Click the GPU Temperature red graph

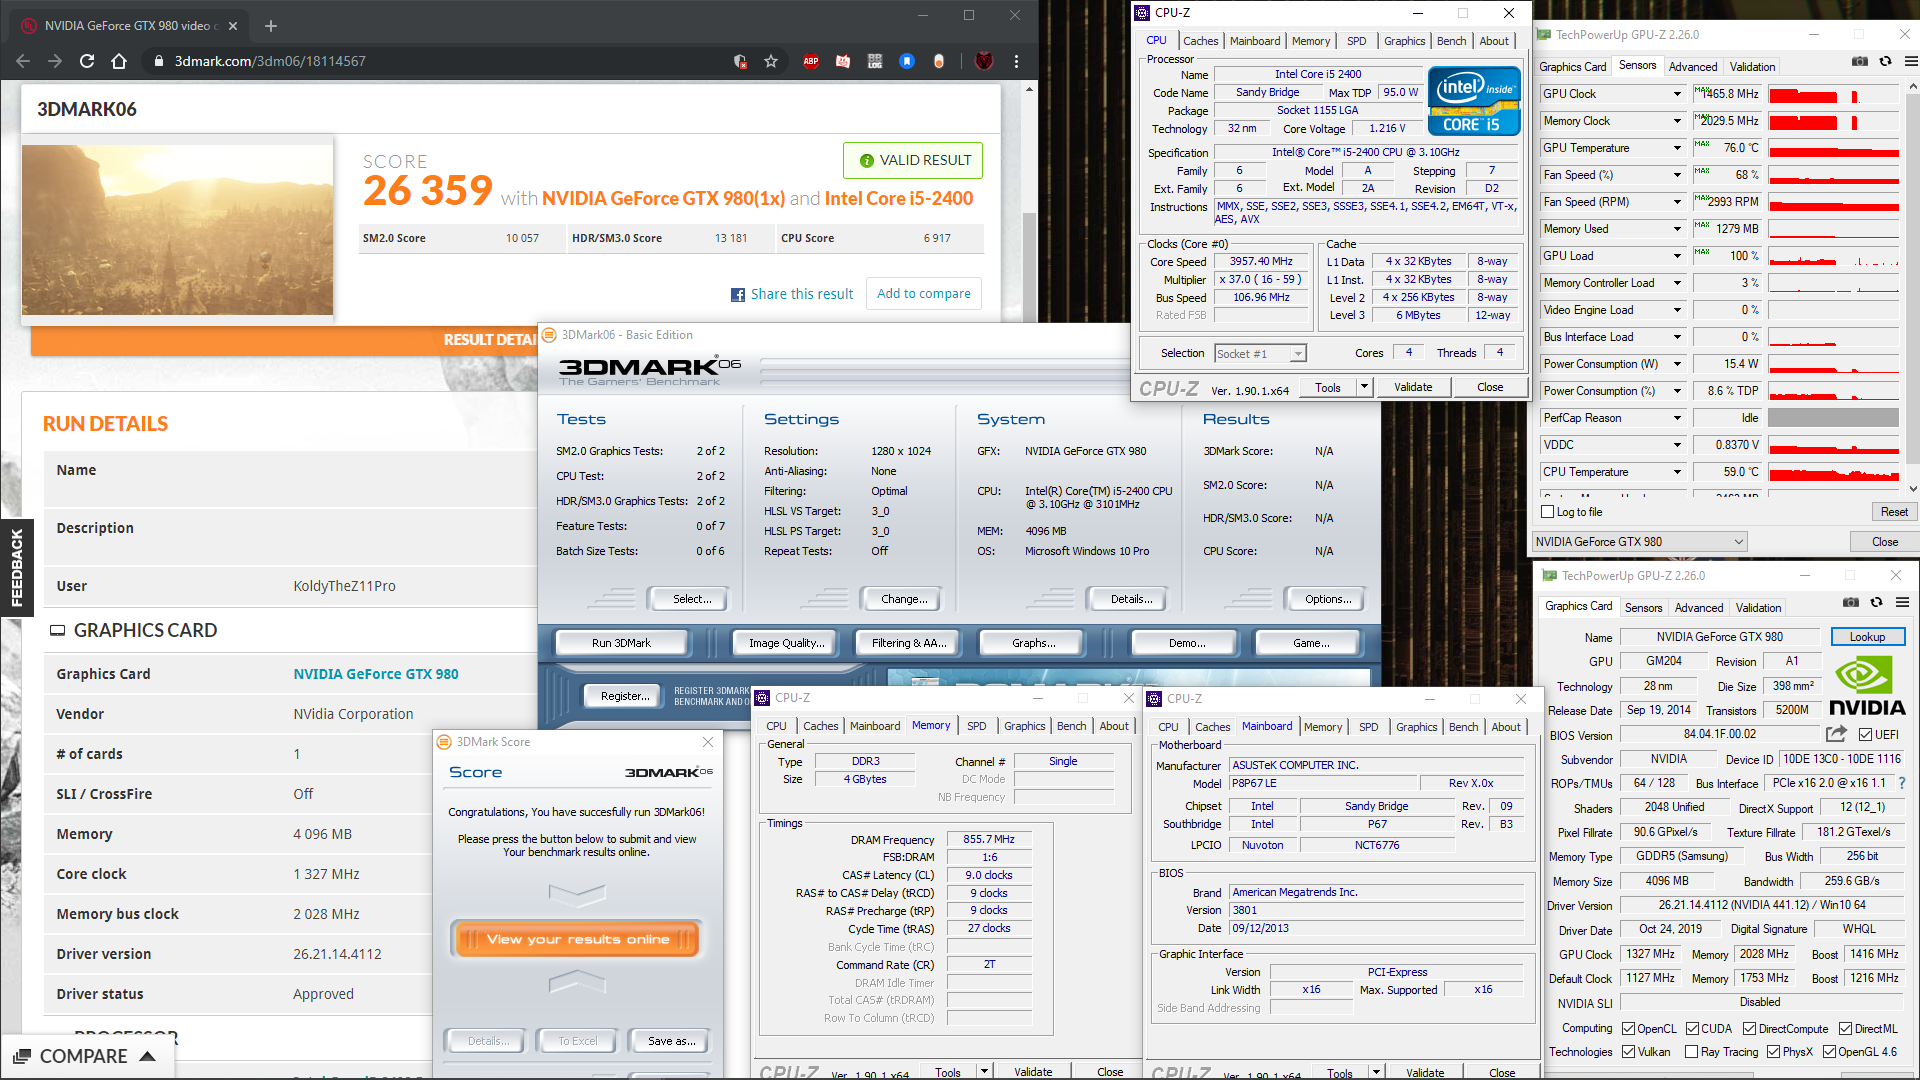[1833, 149]
